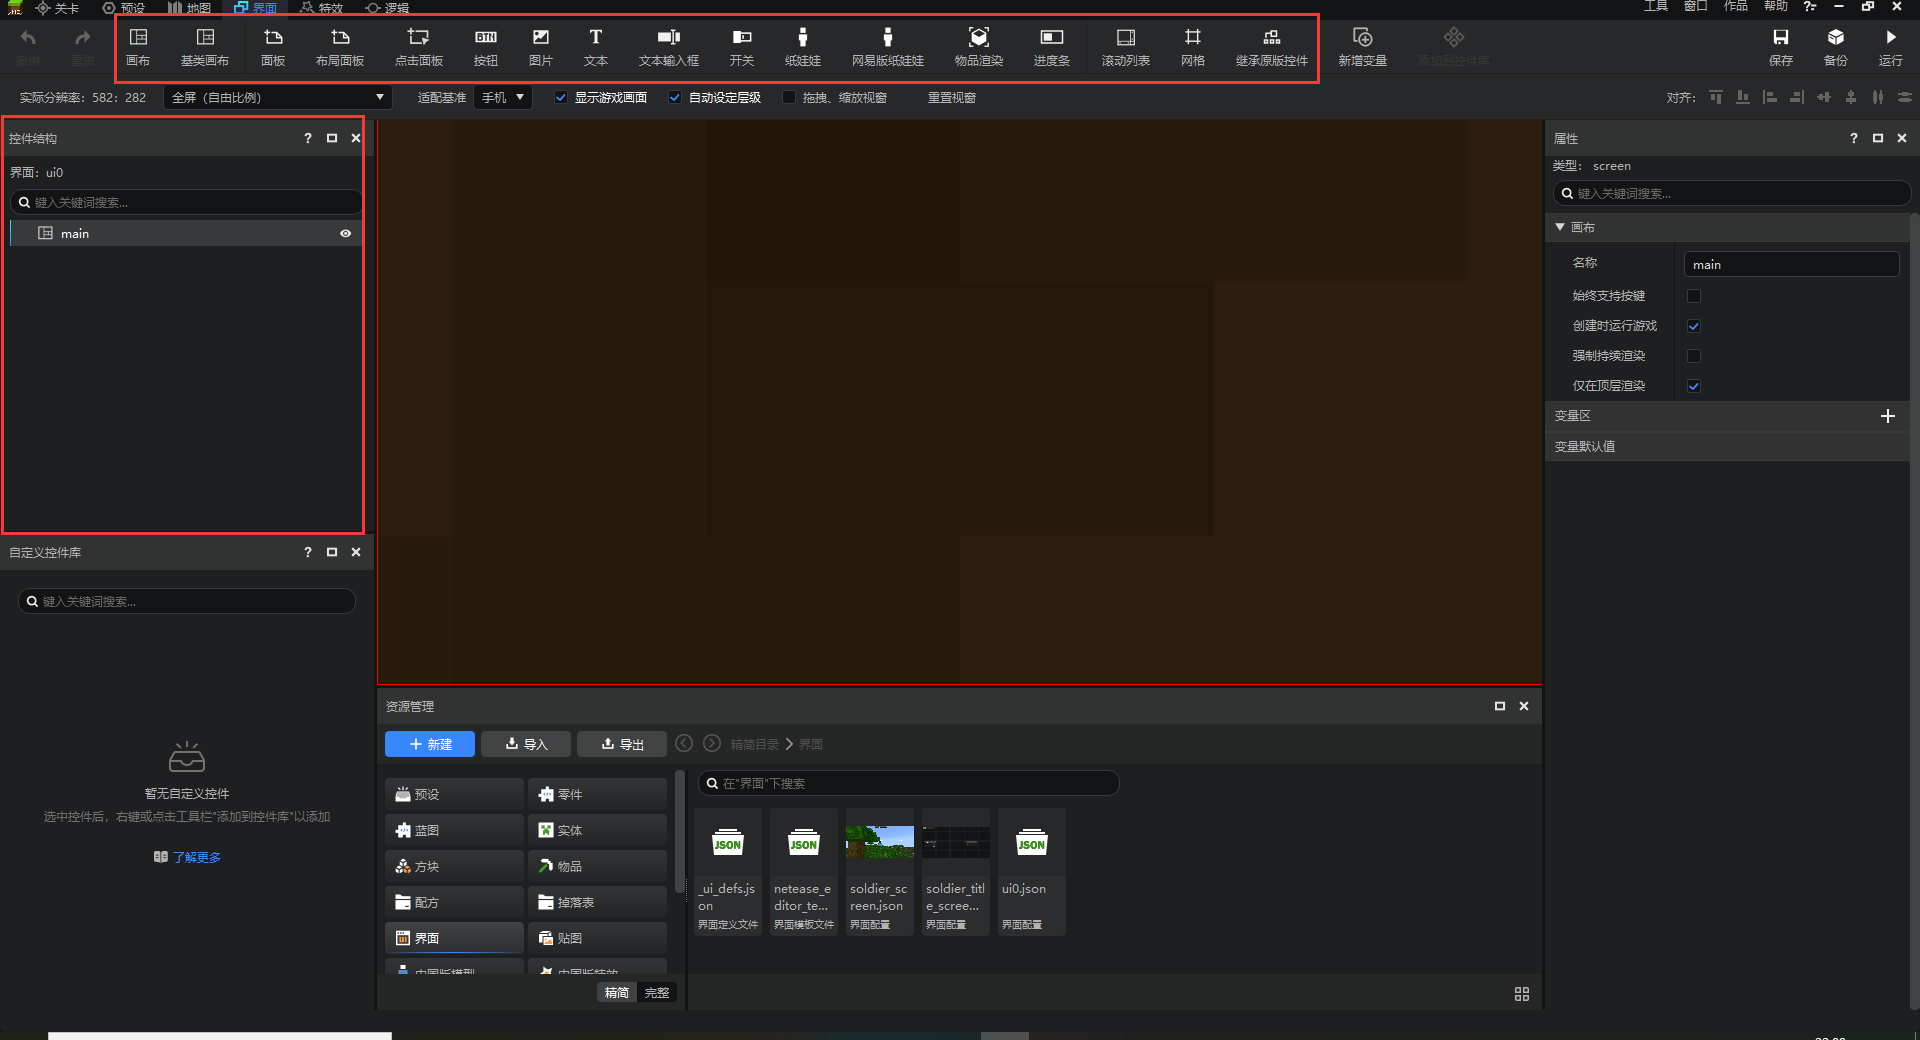Image resolution: width=1920 pixels, height=1040 pixels.
Task: Choose the 文本 text tool
Action: [595, 46]
